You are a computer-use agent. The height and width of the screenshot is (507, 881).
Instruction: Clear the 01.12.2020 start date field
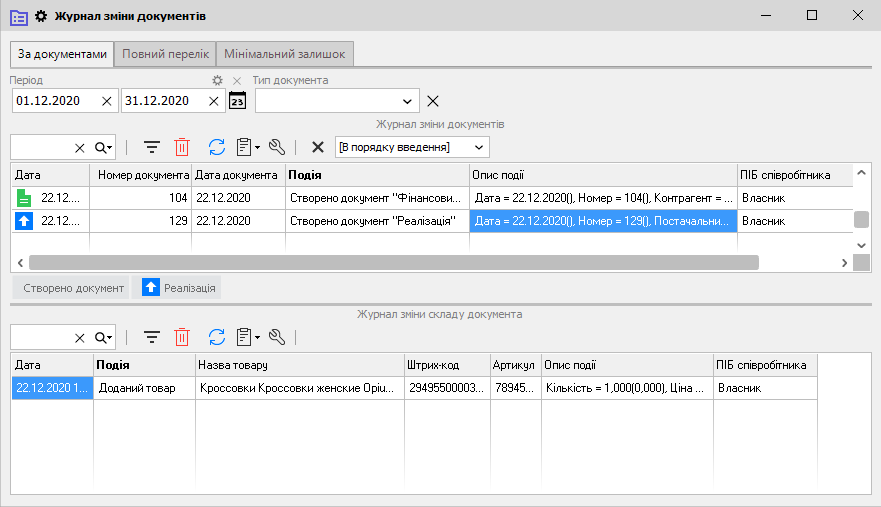click(107, 100)
